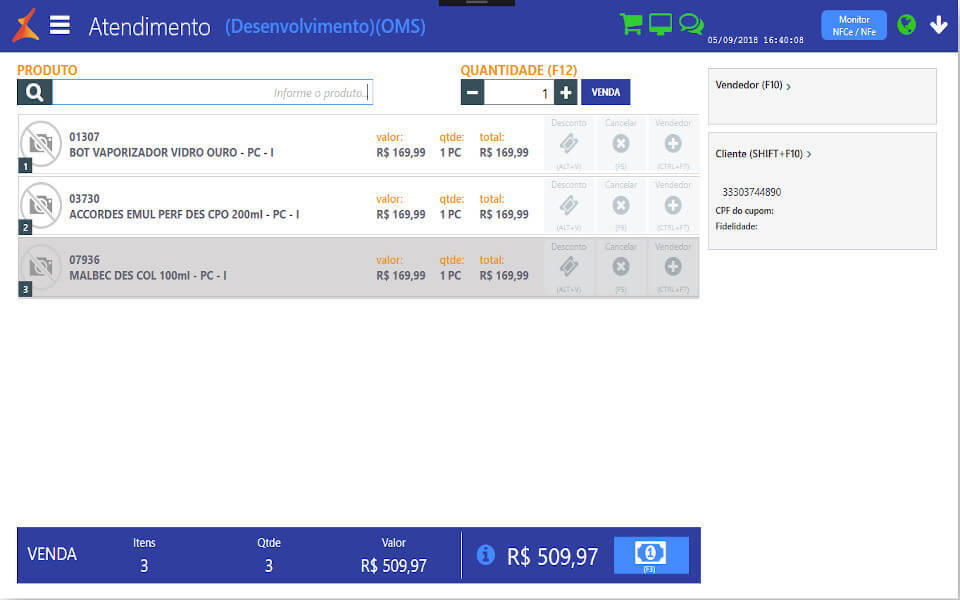Click the Valor R$ 509,97 summary
The width and height of the screenshot is (960, 600).
pyautogui.click(x=394, y=566)
